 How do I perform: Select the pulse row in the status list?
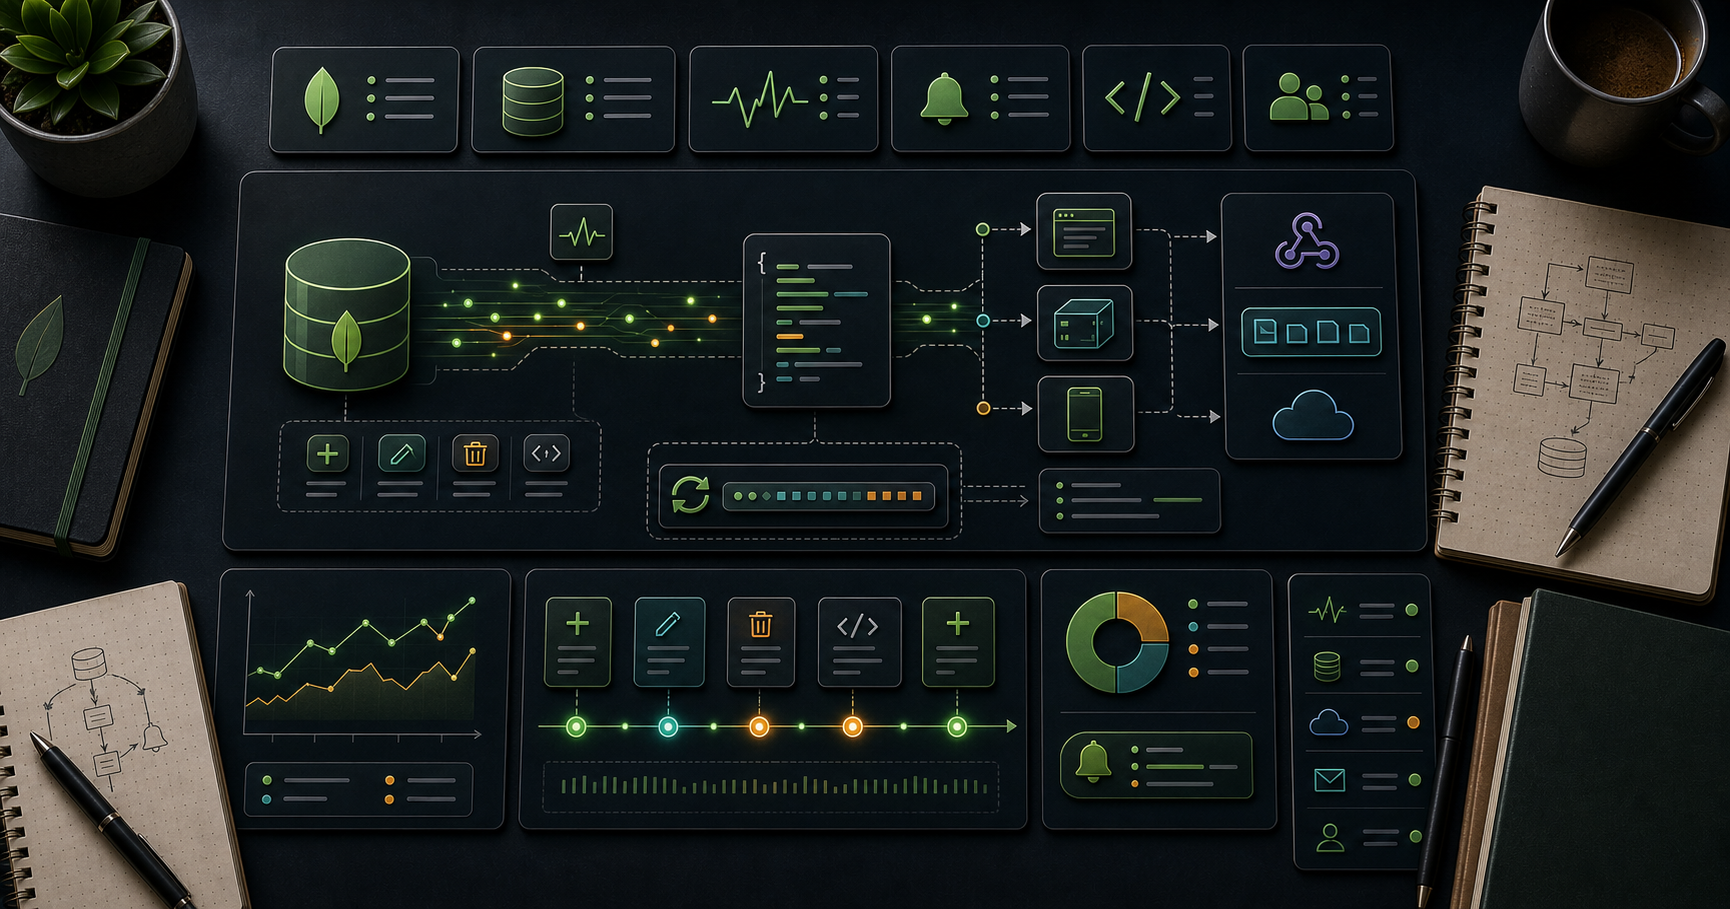pyautogui.click(x=1364, y=610)
